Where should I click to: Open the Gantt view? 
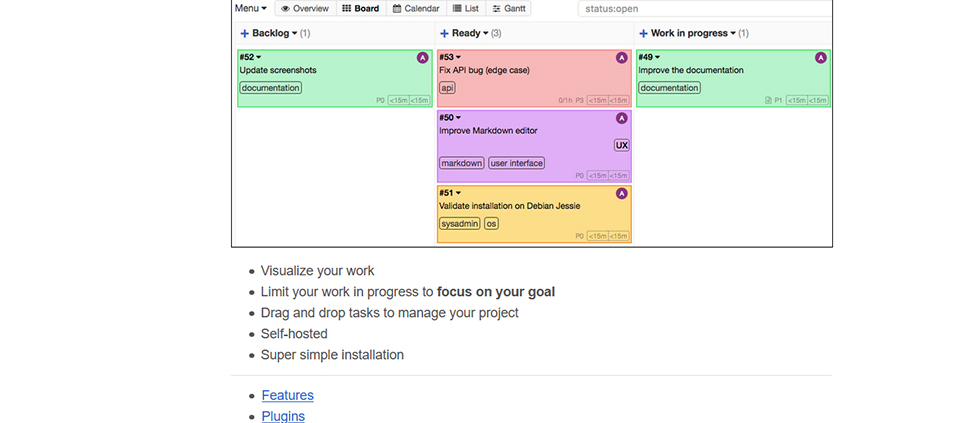[x=508, y=9]
